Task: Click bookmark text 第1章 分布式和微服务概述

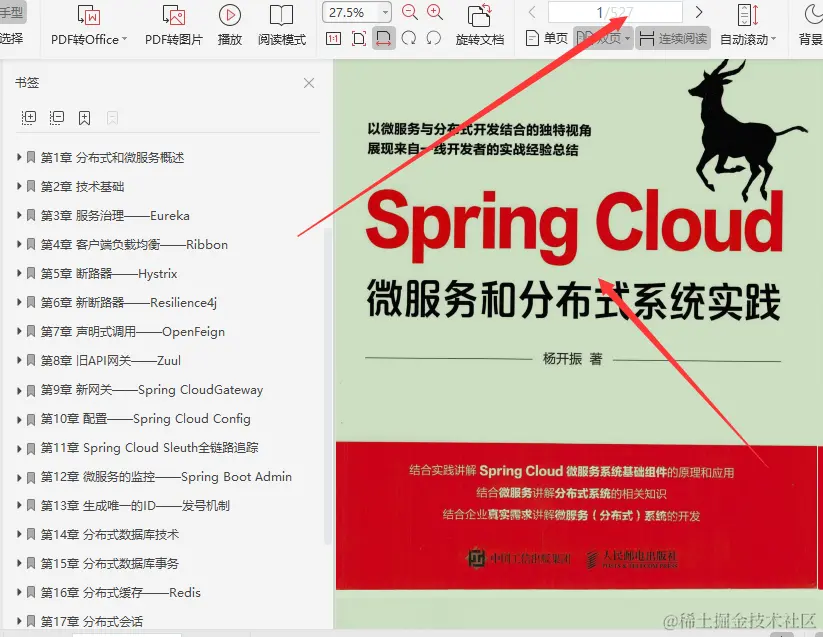Action: [x=112, y=157]
